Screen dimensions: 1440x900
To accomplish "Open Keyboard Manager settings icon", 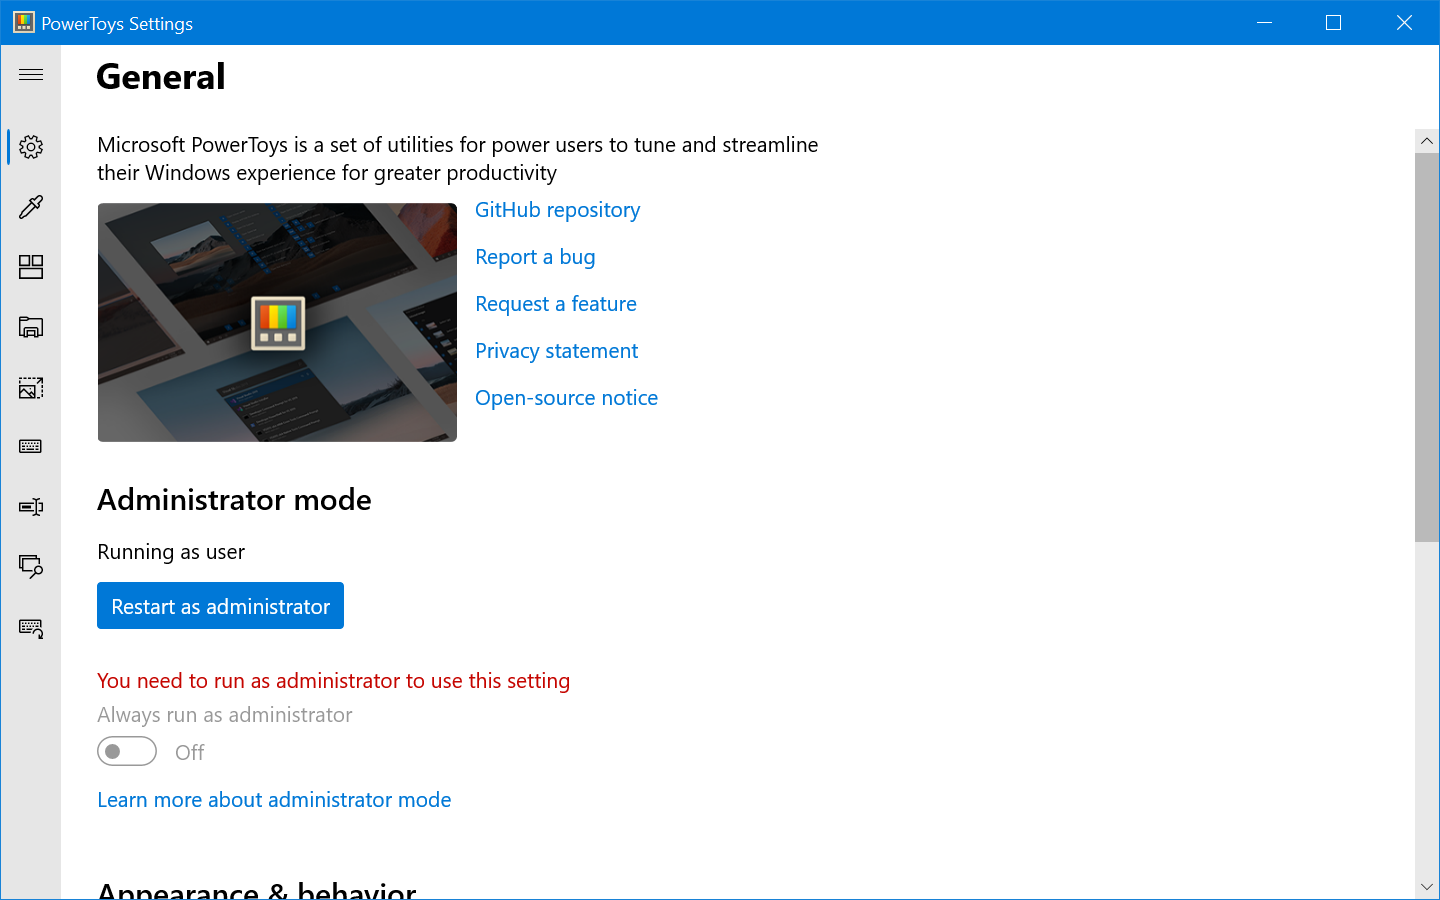I will click(30, 446).
